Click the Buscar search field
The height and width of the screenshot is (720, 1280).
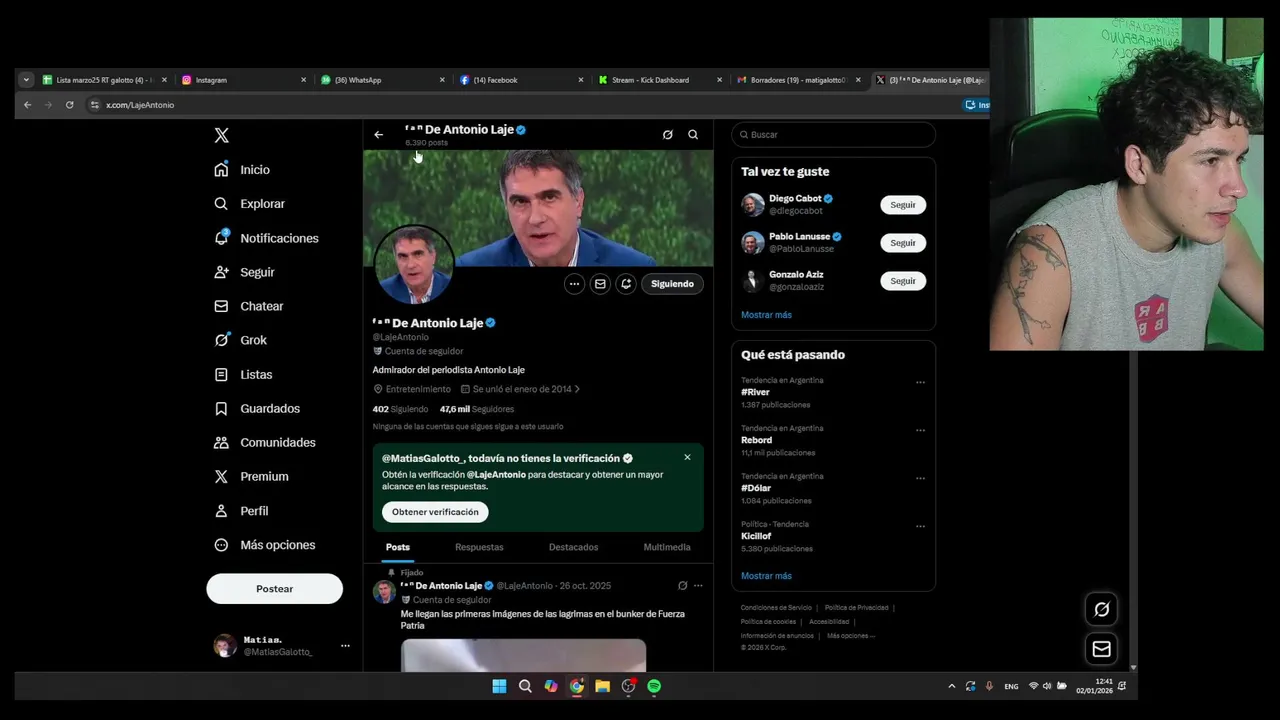(x=833, y=134)
